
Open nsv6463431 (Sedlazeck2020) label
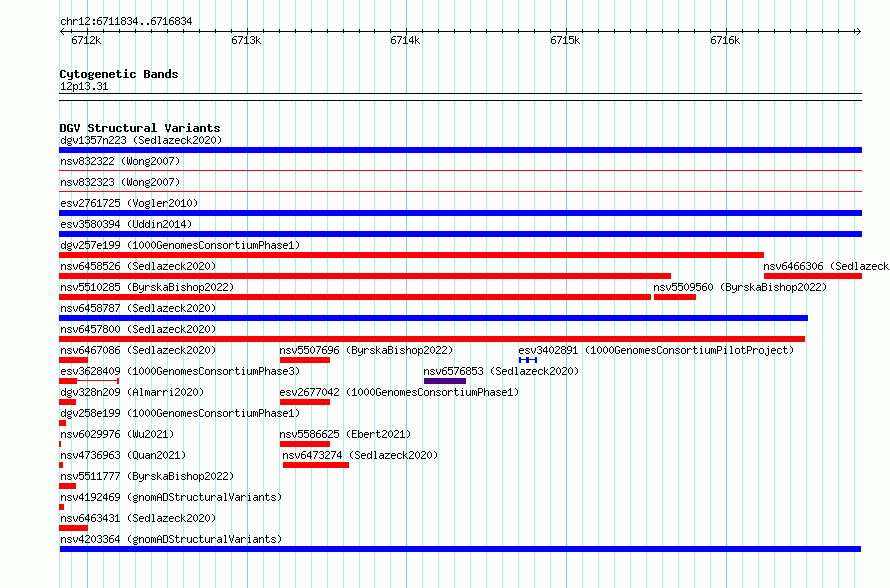(138, 518)
